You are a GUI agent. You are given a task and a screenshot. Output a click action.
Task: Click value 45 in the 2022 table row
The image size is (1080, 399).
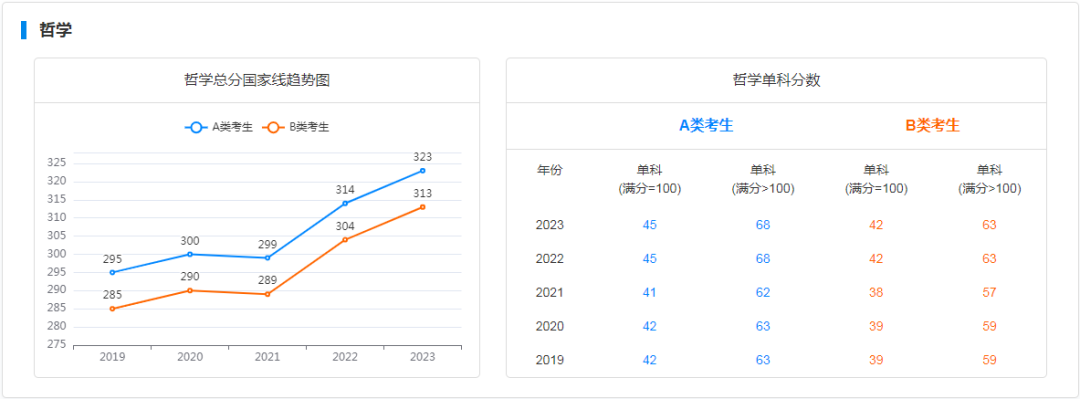pos(650,258)
